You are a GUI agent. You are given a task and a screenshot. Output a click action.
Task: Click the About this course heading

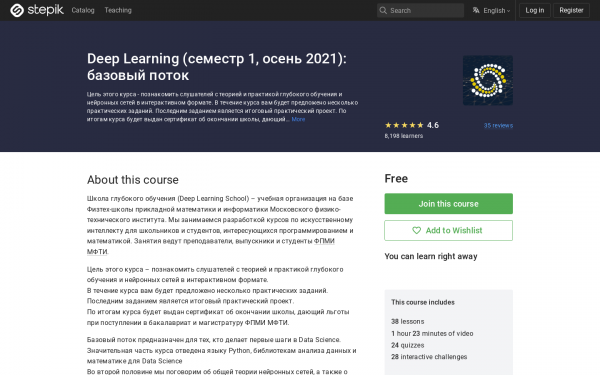[132, 180]
